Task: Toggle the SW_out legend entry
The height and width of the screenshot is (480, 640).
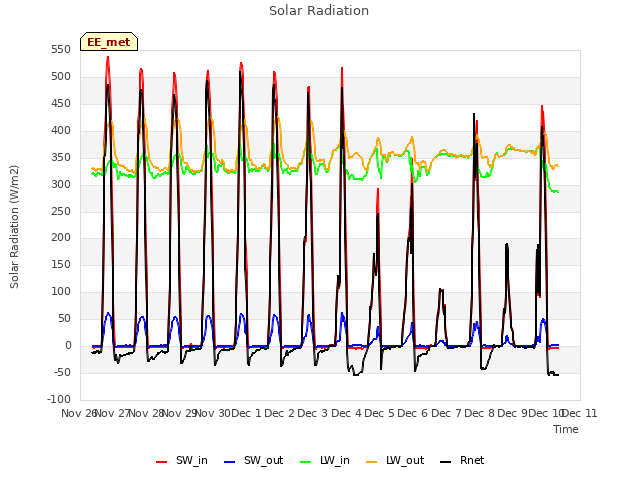Action: tap(253, 460)
